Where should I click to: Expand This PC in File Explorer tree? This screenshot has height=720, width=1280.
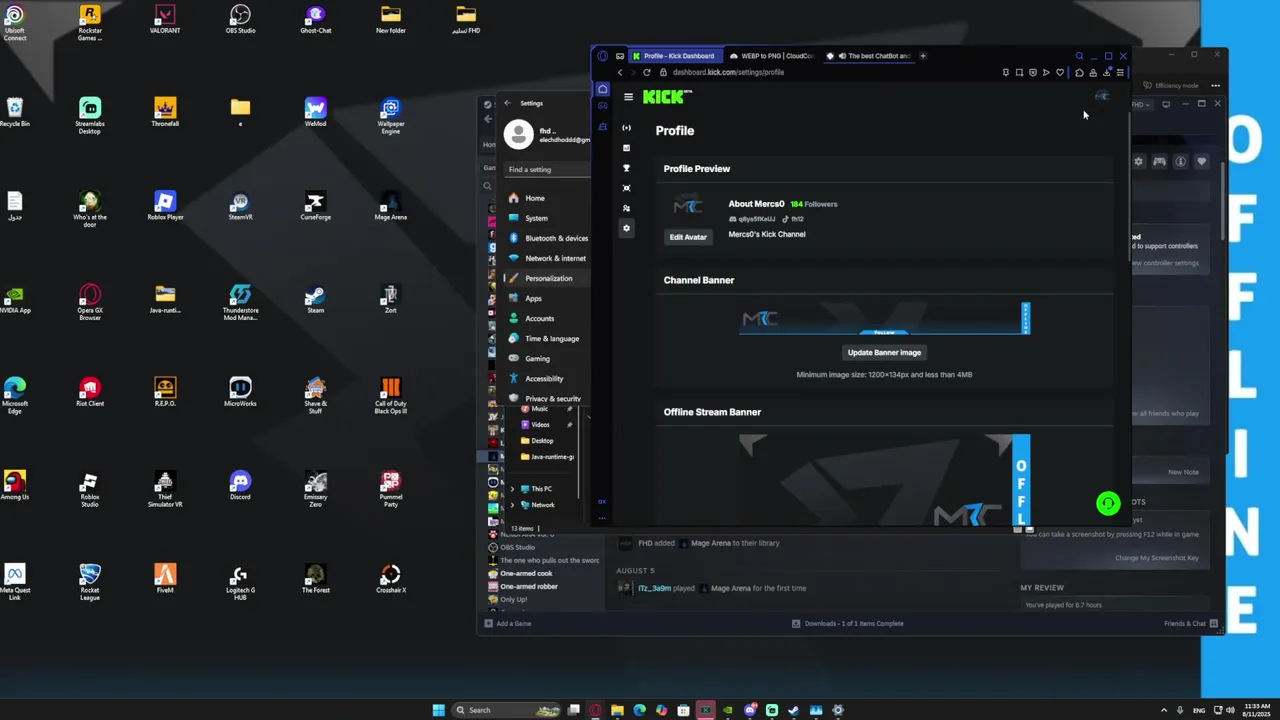click(x=513, y=489)
